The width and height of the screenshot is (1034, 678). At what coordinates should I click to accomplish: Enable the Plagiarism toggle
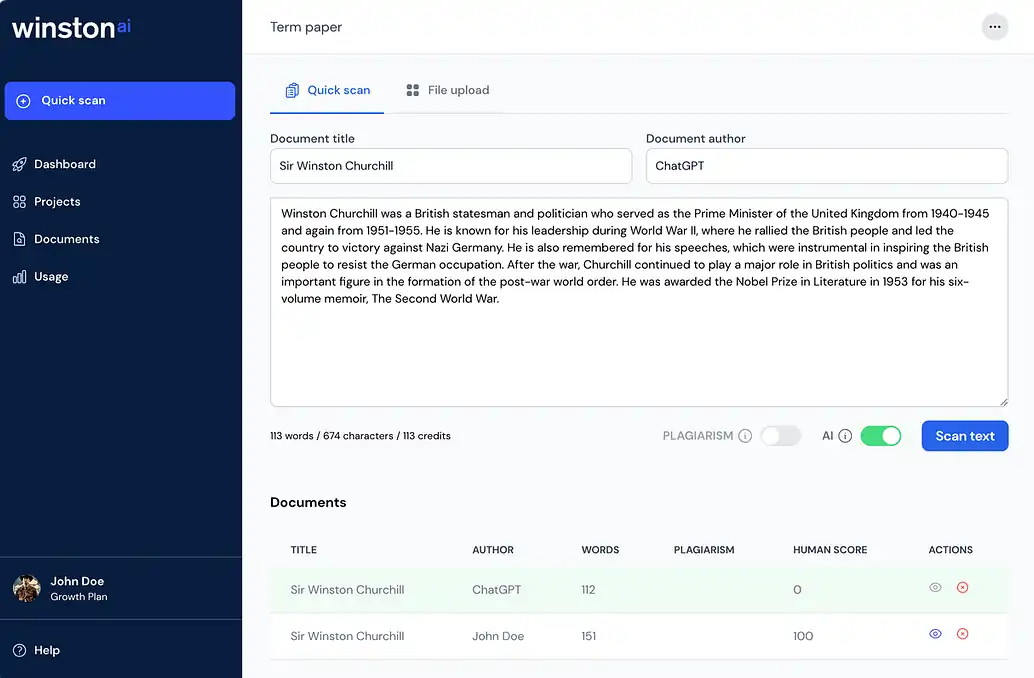click(781, 436)
